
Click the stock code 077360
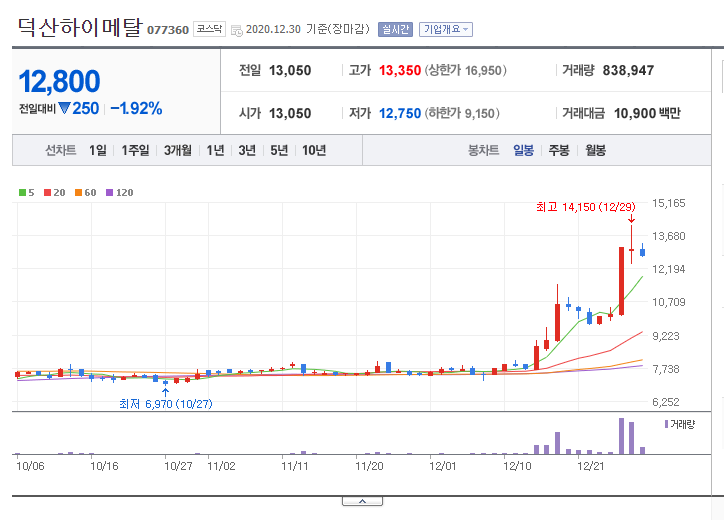click(168, 30)
